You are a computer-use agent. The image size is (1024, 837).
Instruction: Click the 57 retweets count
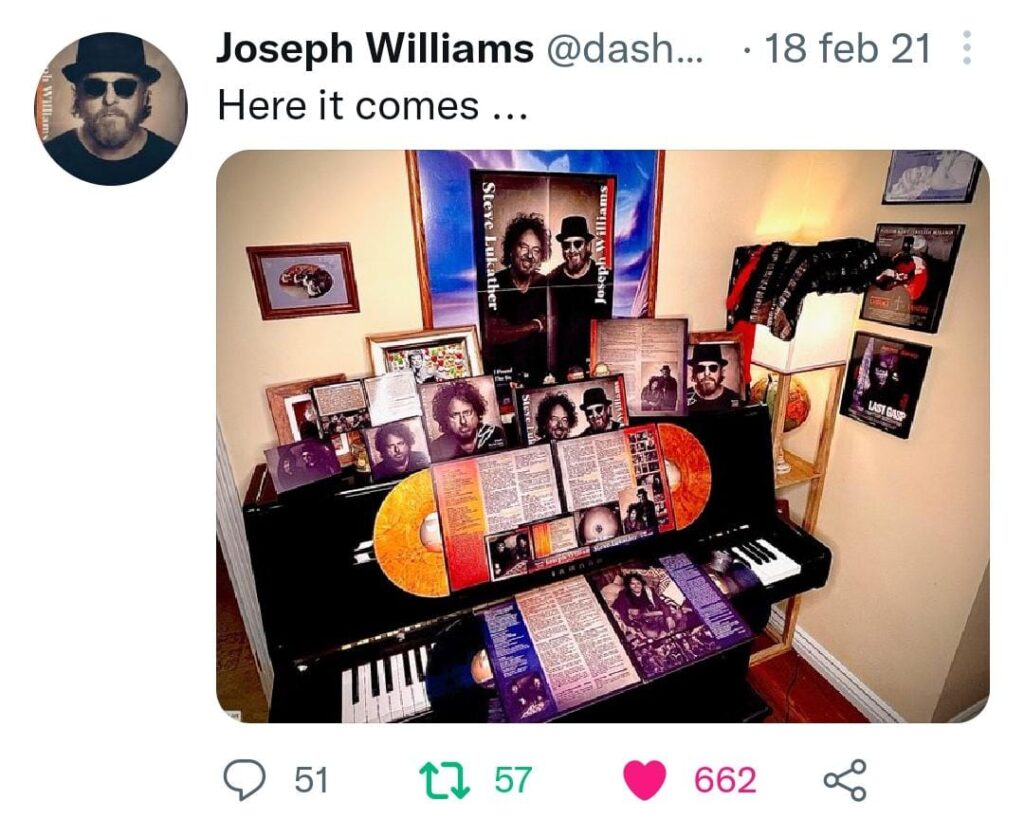(514, 780)
